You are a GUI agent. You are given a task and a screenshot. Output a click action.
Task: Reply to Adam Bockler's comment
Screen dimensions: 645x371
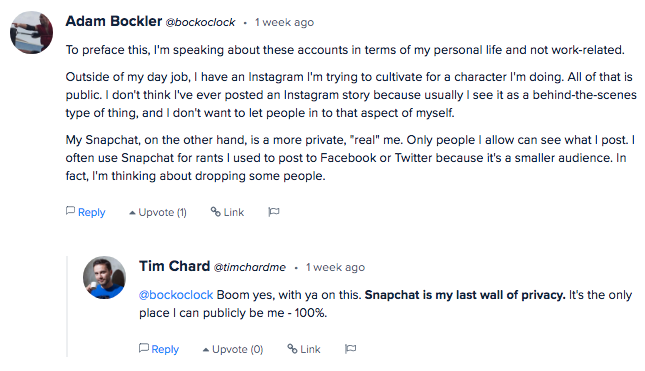(x=86, y=212)
